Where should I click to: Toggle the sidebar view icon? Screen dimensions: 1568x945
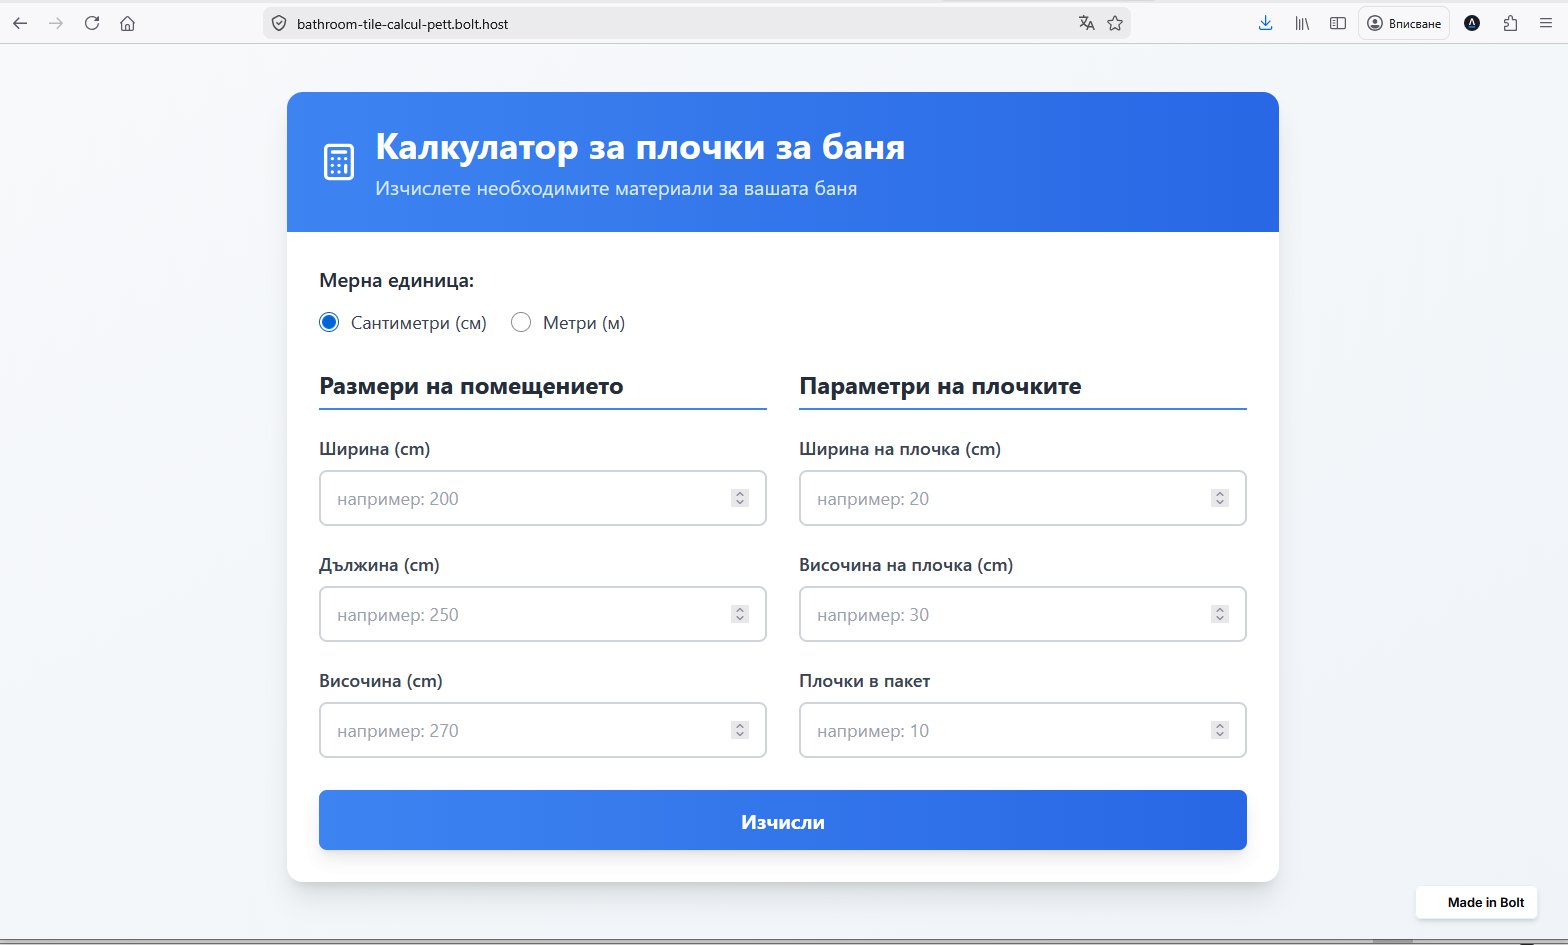(x=1338, y=23)
